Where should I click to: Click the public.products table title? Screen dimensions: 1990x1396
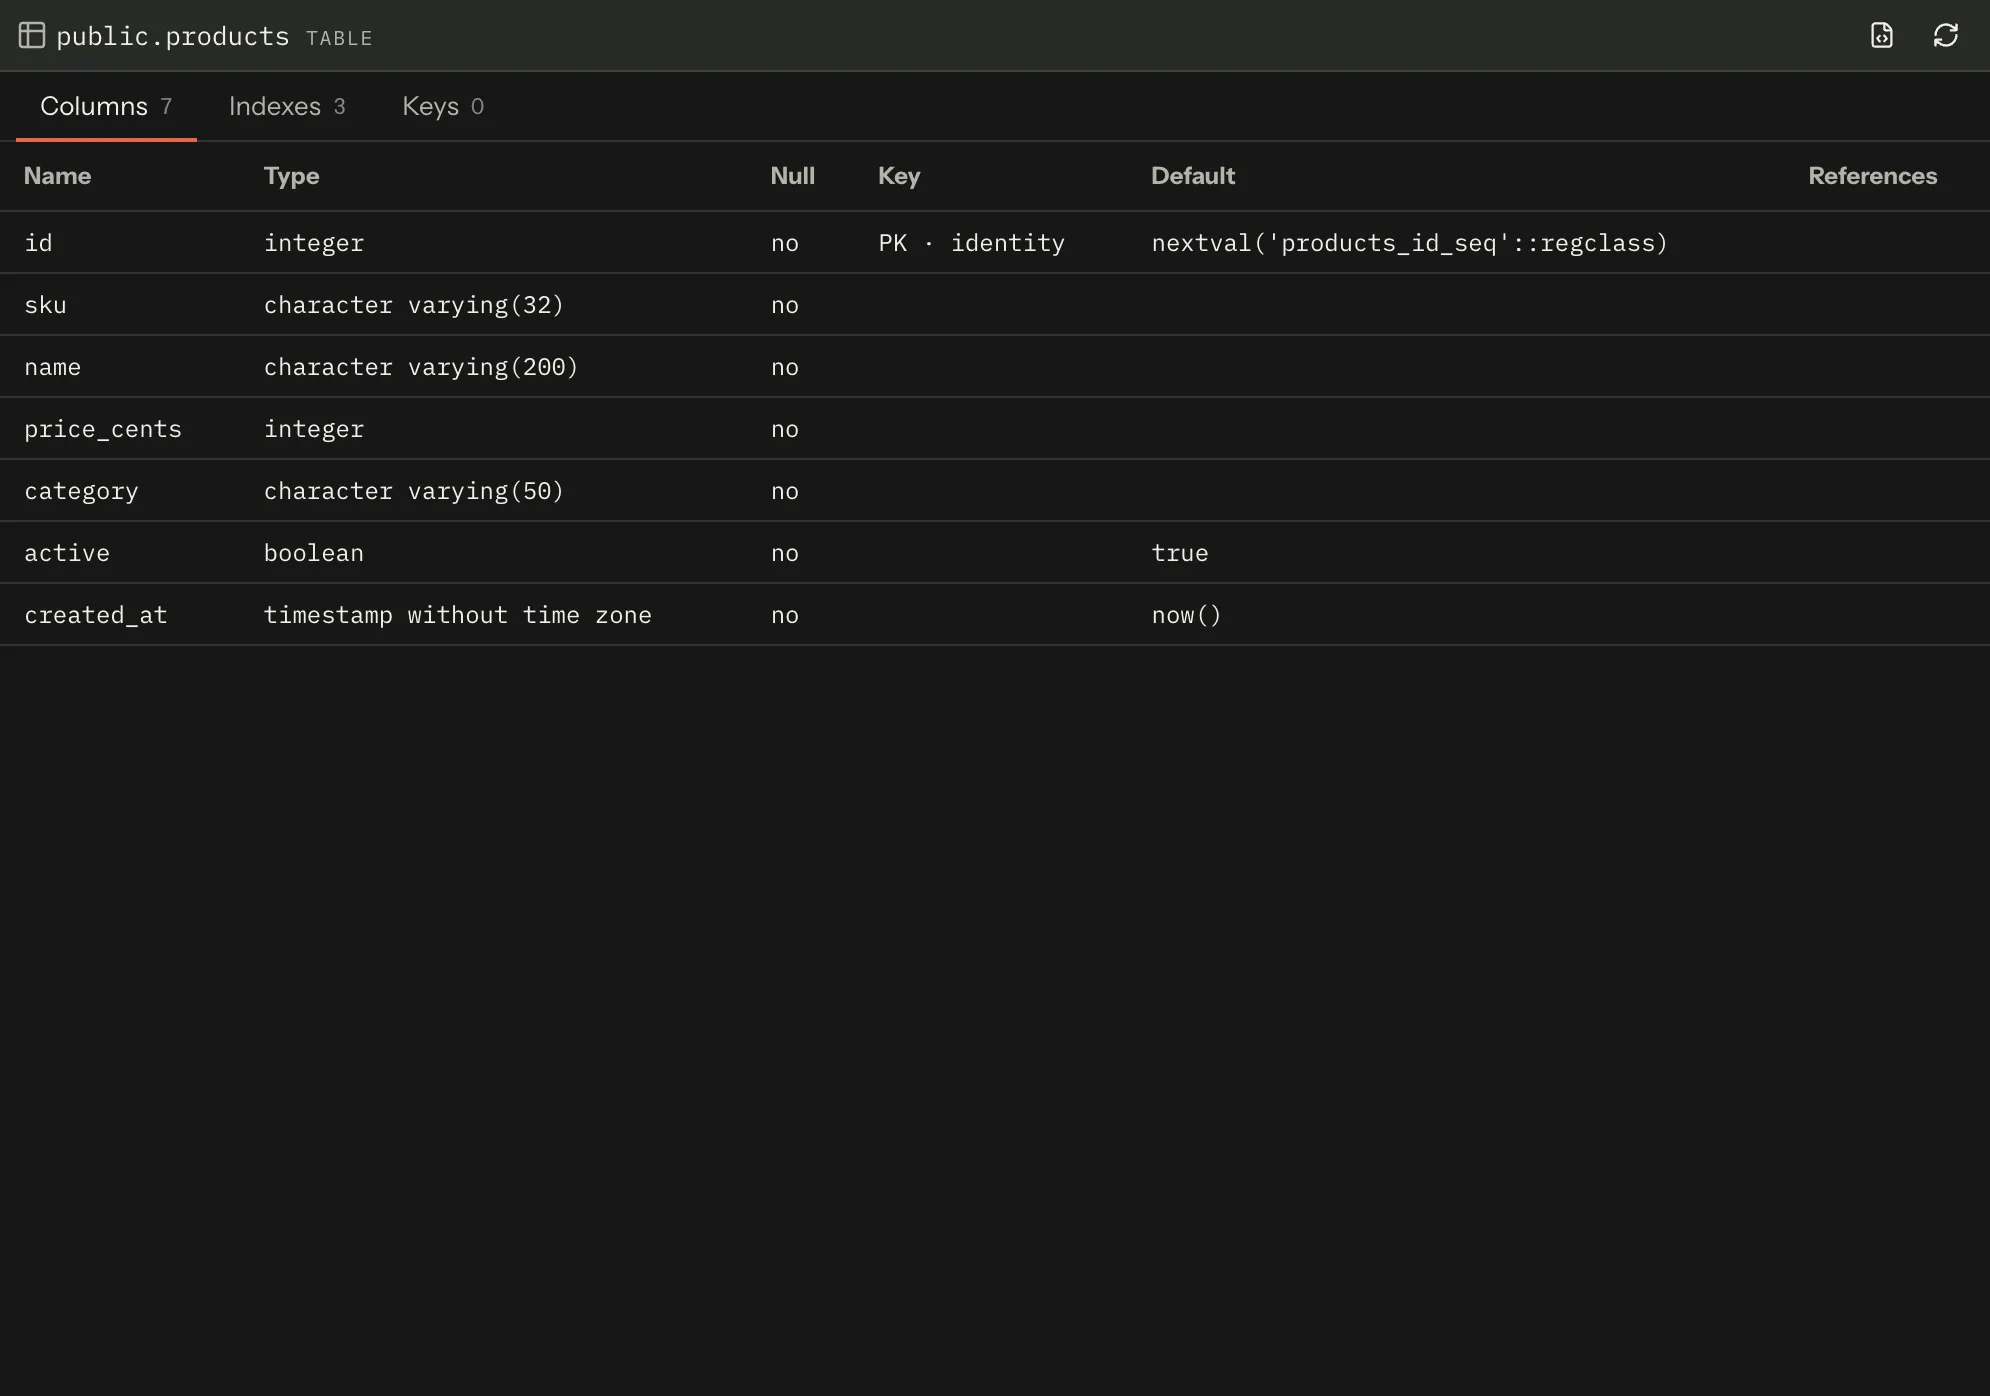coord(173,36)
